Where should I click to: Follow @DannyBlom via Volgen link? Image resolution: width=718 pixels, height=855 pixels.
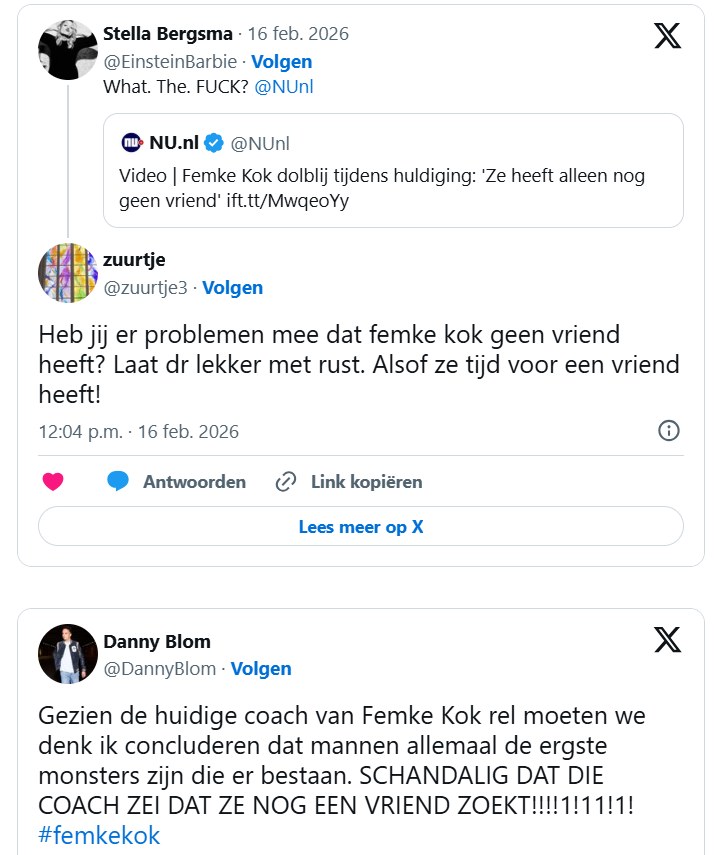(260, 669)
